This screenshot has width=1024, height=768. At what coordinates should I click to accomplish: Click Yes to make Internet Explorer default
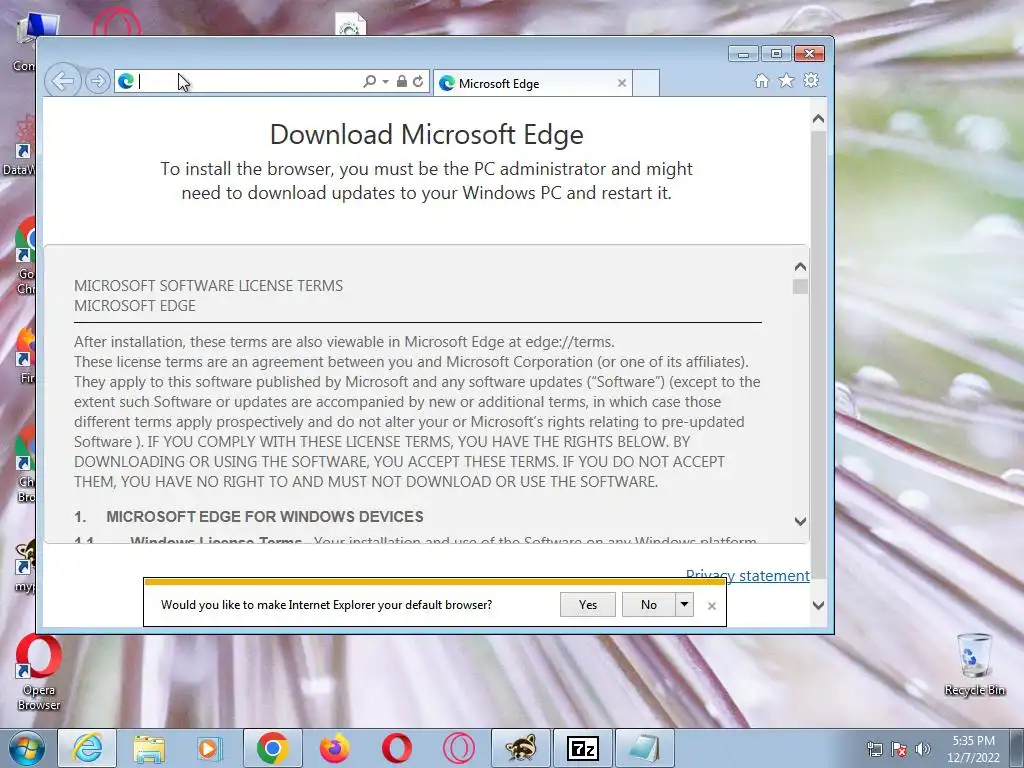[588, 605]
